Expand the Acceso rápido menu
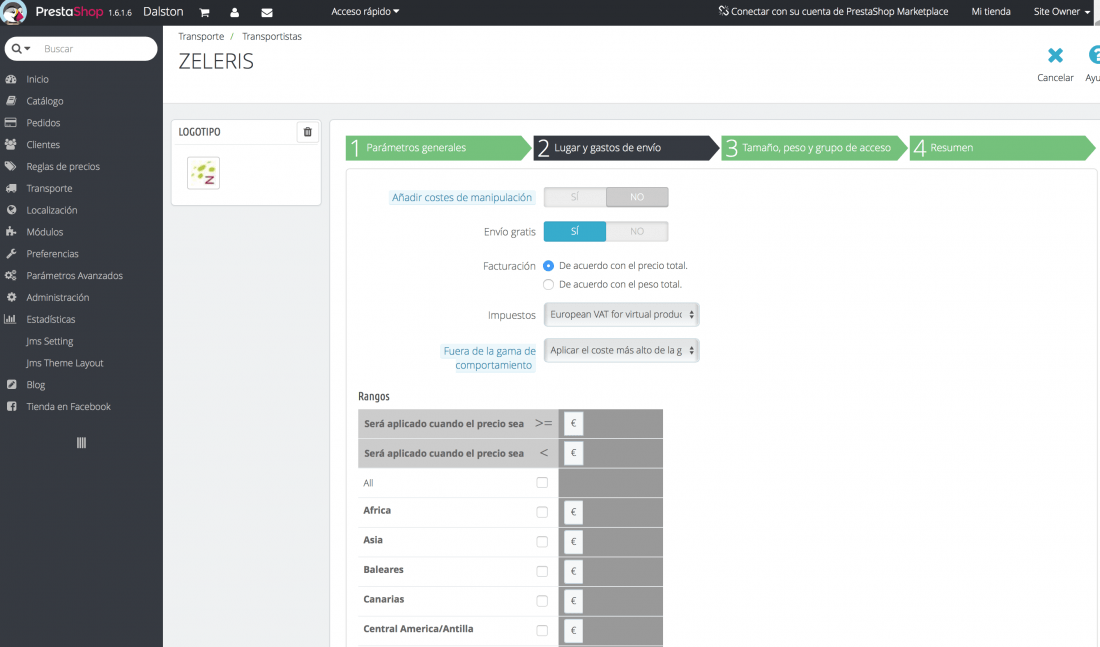Image resolution: width=1100 pixels, height=647 pixels. pos(365,11)
